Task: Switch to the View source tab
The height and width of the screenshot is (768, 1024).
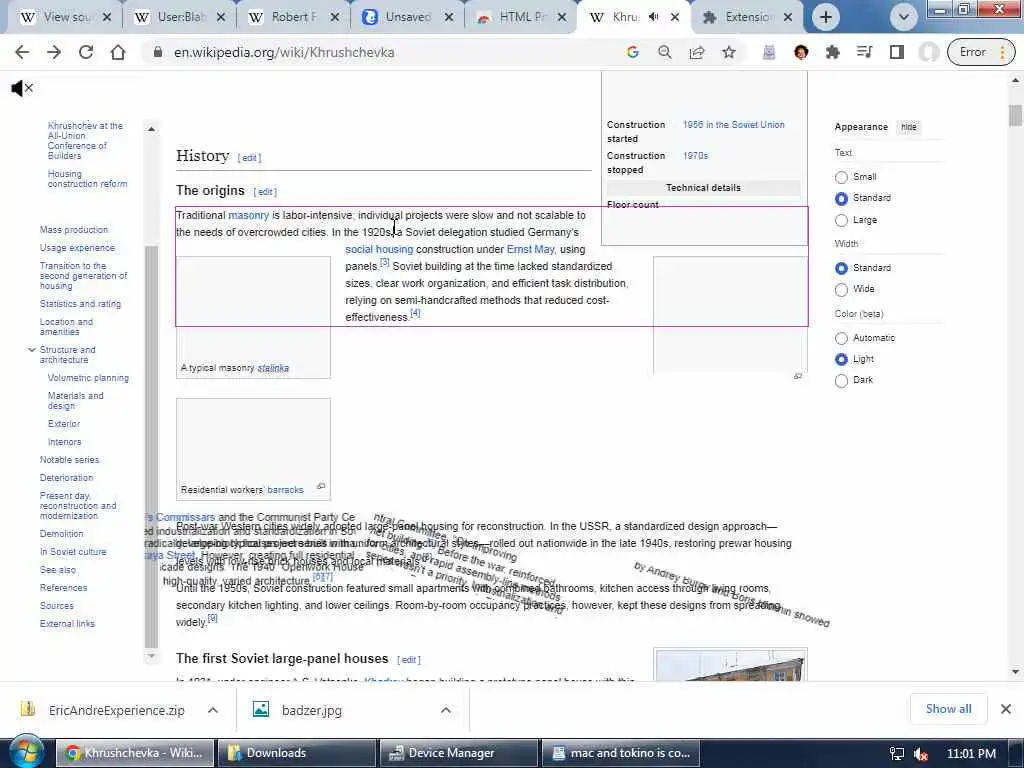Action: [x=65, y=17]
